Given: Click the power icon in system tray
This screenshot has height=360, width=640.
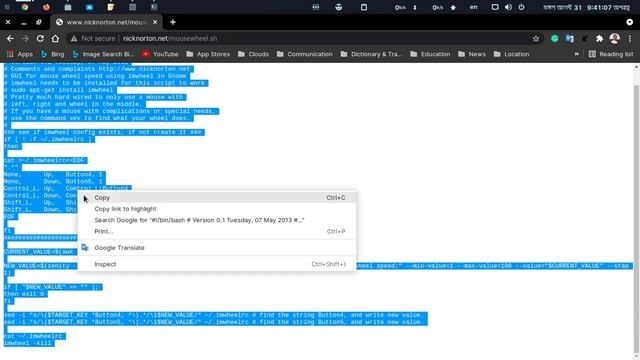Looking at the screenshot, I should pyautogui.click(x=521, y=7).
